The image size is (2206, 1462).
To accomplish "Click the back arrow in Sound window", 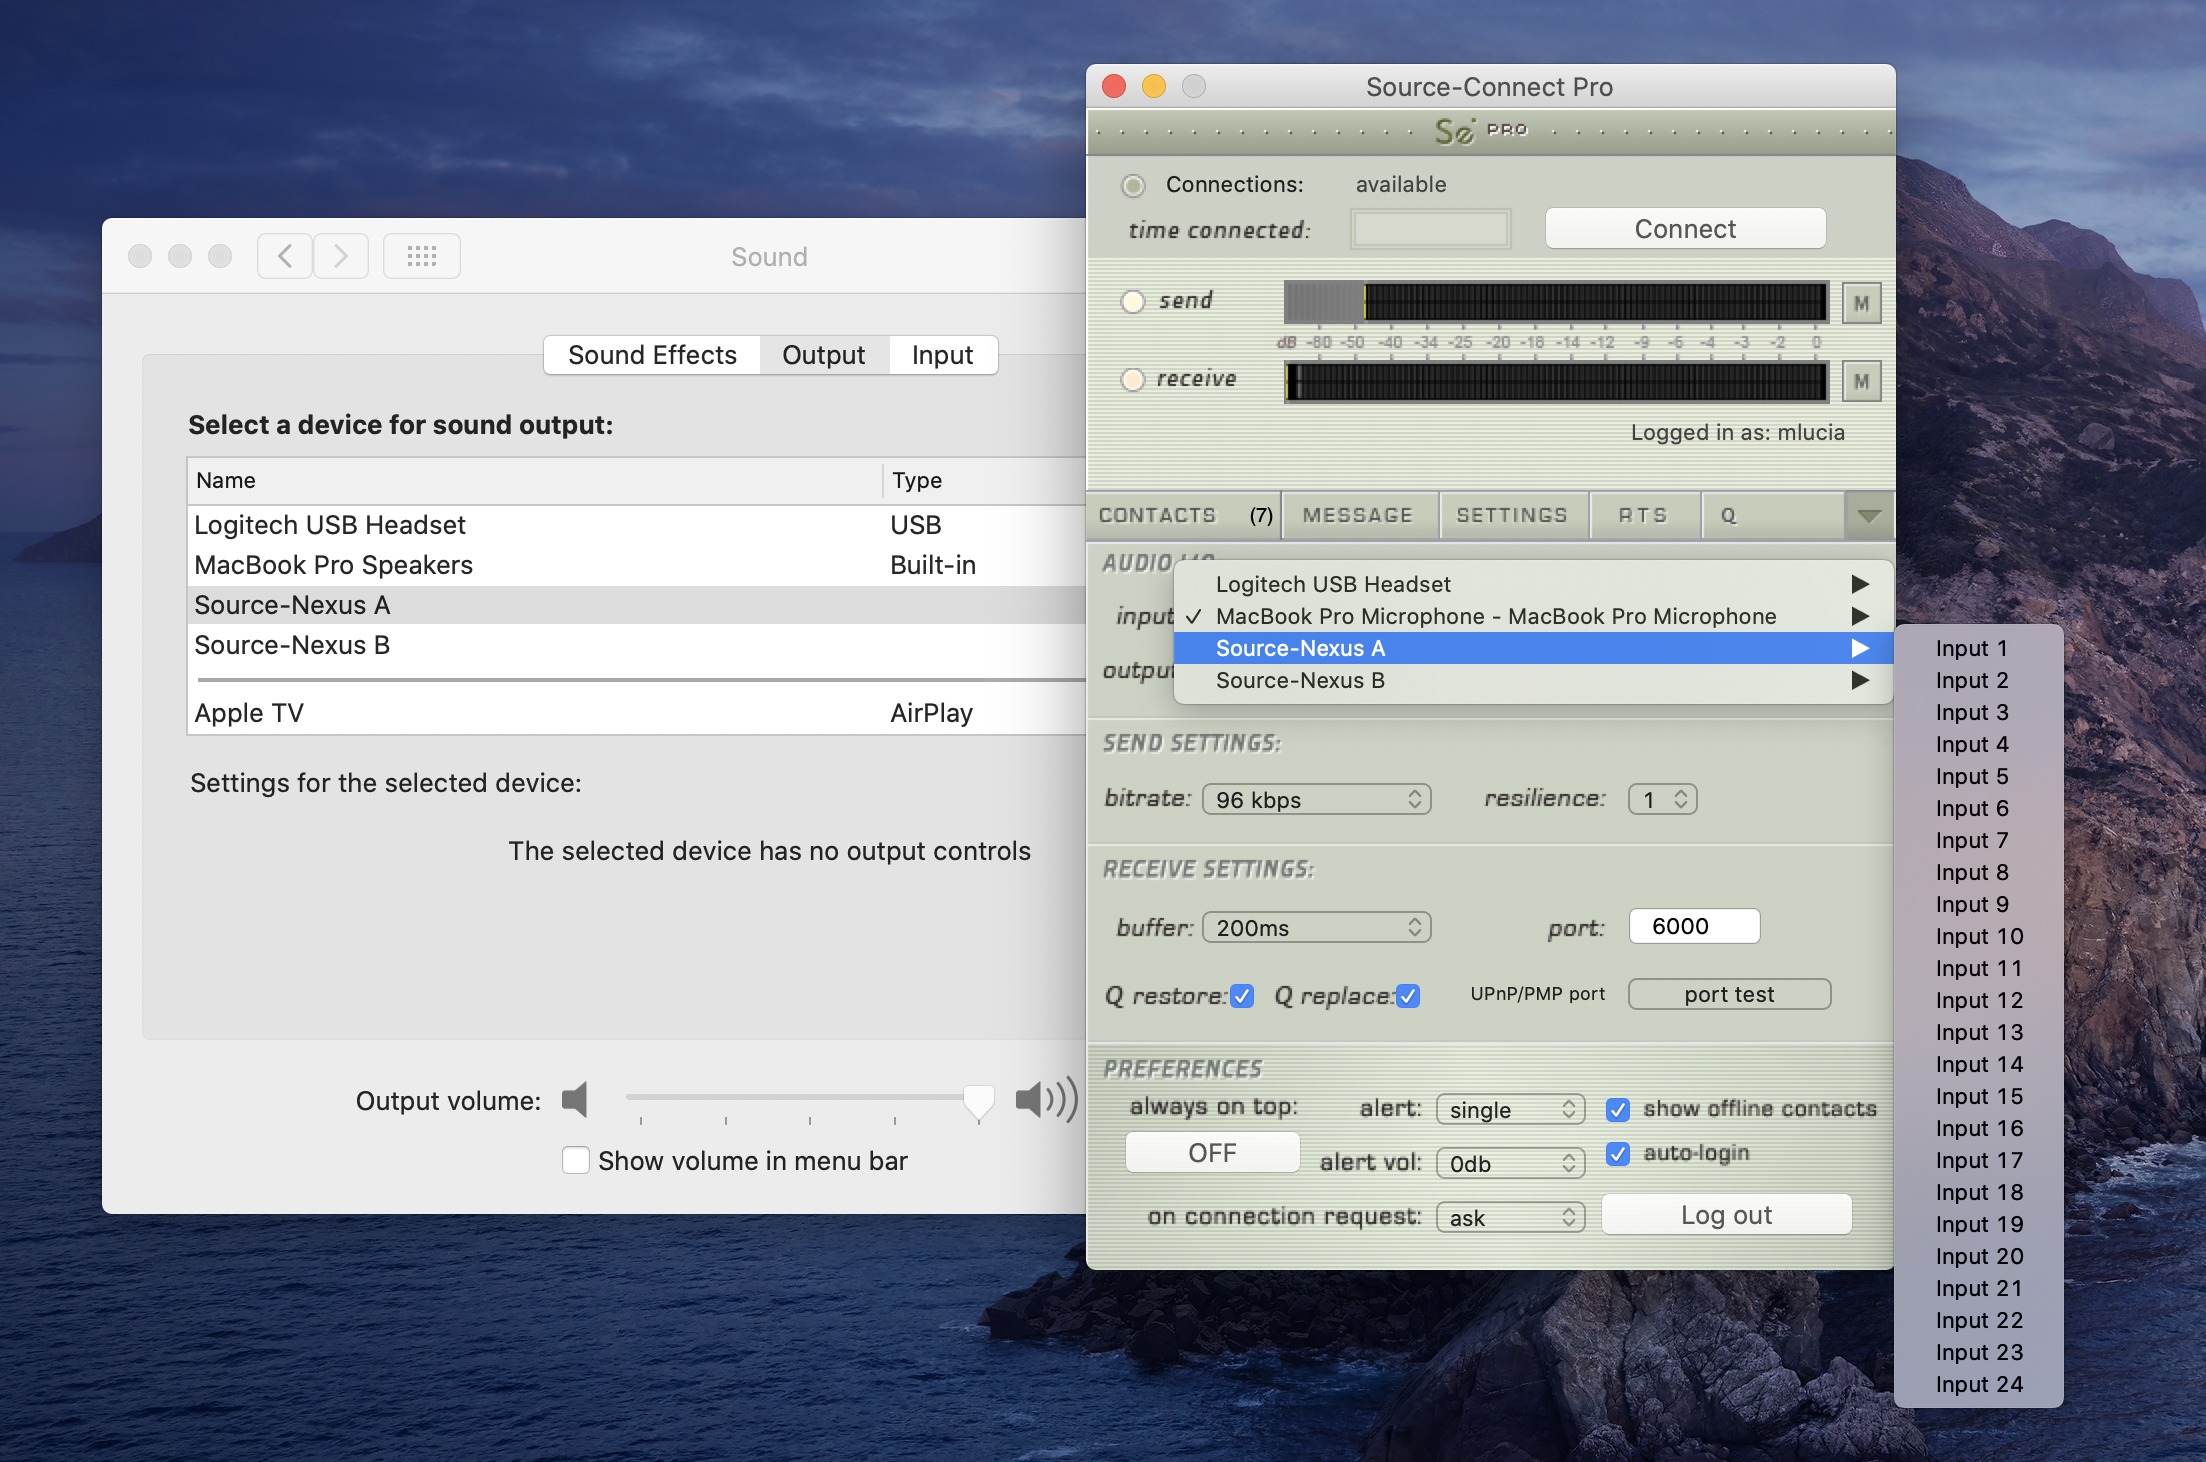I will point(285,256).
